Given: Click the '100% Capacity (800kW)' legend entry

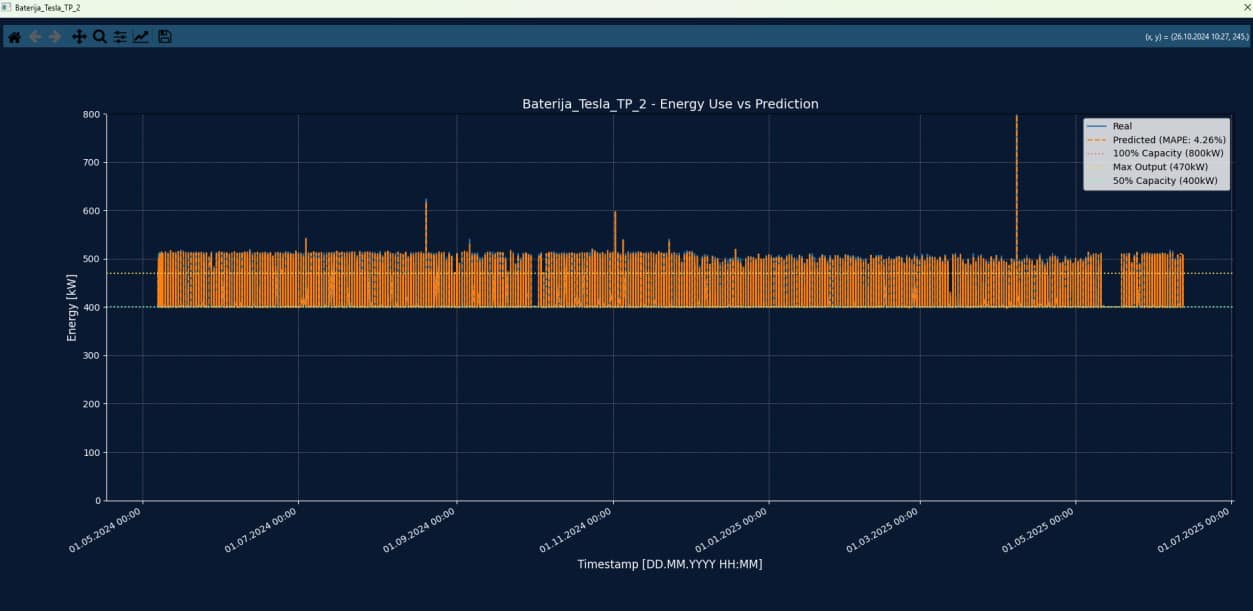Looking at the screenshot, I should tap(1168, 153).
